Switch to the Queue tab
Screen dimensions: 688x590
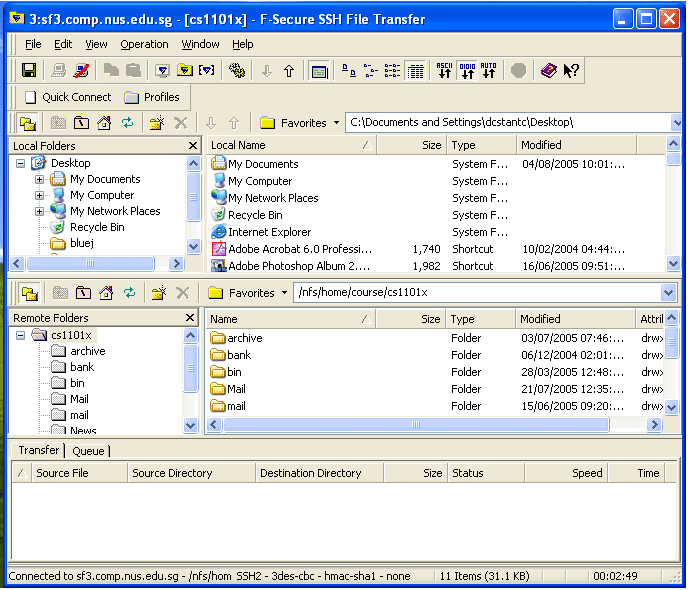[x=88, y=451]
